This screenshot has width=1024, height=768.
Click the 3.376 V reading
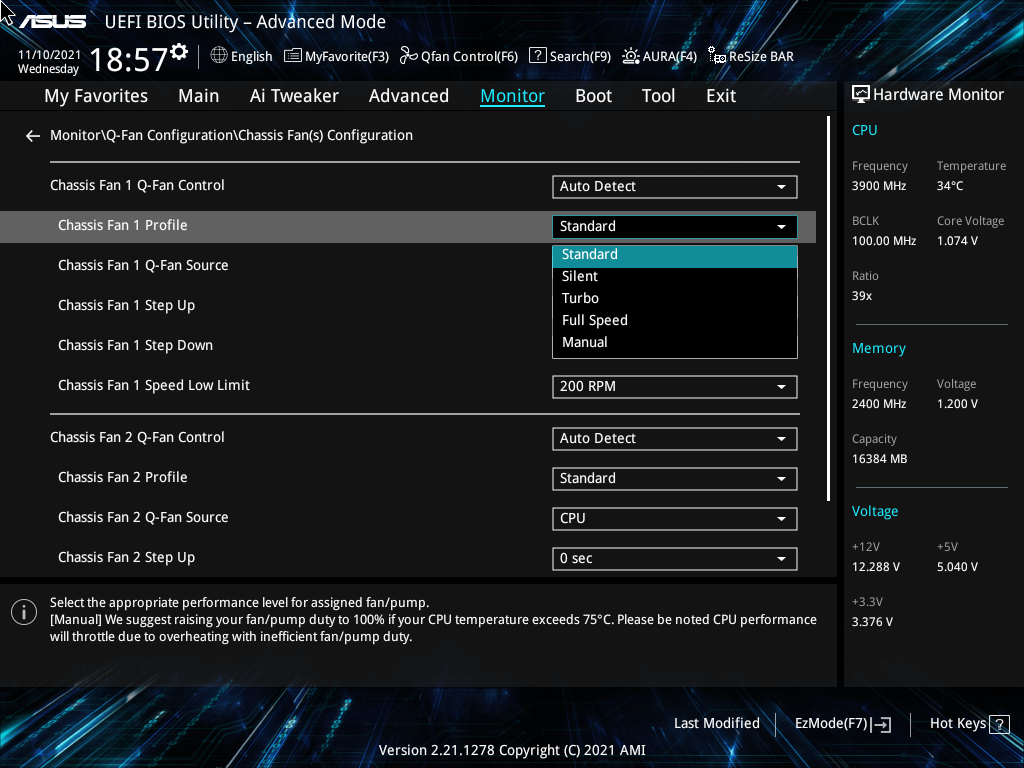872,622
